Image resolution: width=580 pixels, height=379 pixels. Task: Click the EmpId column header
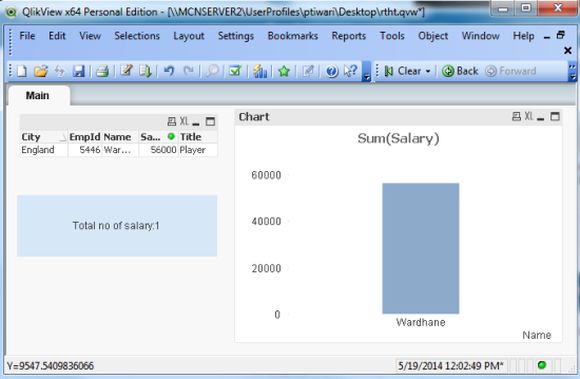point(85,137)
